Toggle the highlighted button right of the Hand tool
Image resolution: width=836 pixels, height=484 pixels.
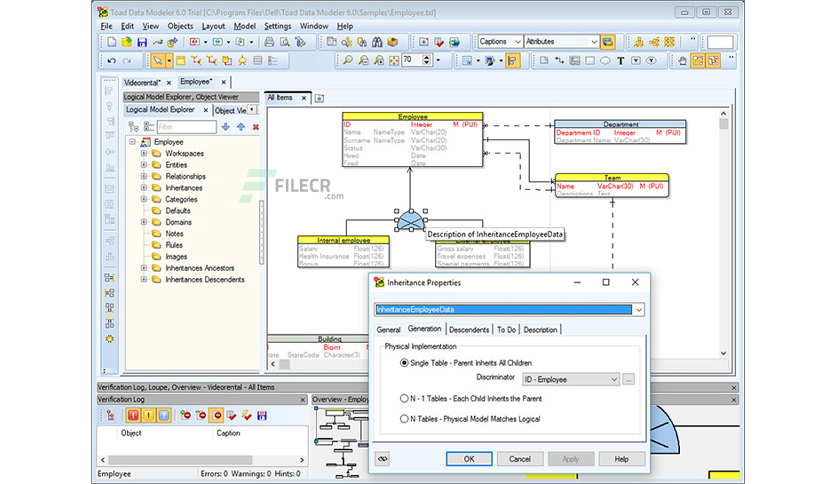click(697, 61)
